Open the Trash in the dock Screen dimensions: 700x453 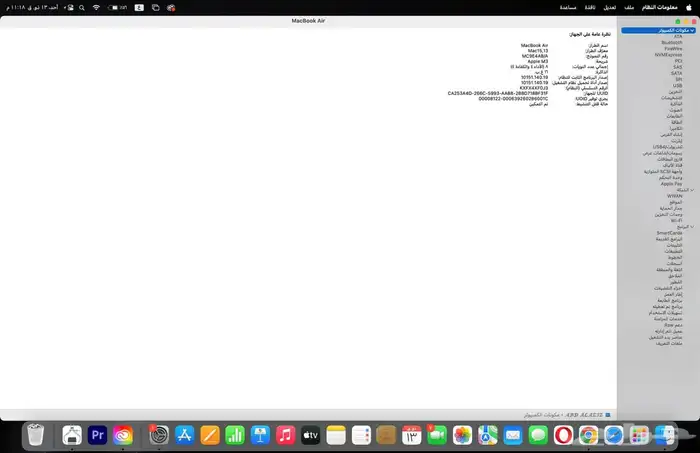tap(36, 435)
